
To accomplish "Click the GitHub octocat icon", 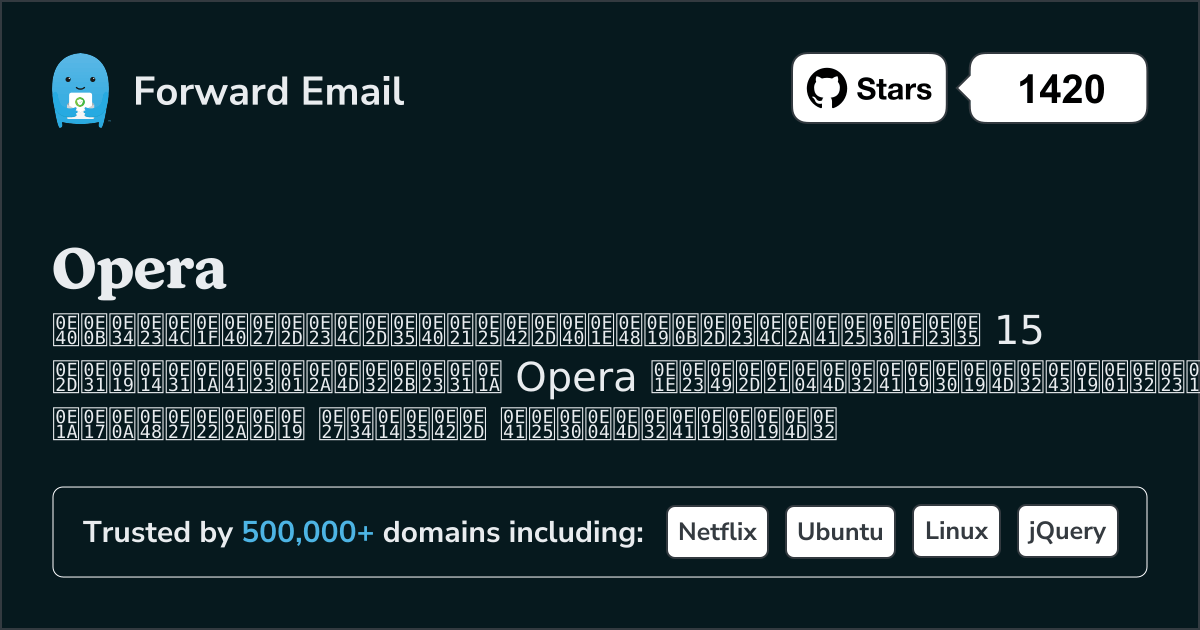I will coord(827,88).
